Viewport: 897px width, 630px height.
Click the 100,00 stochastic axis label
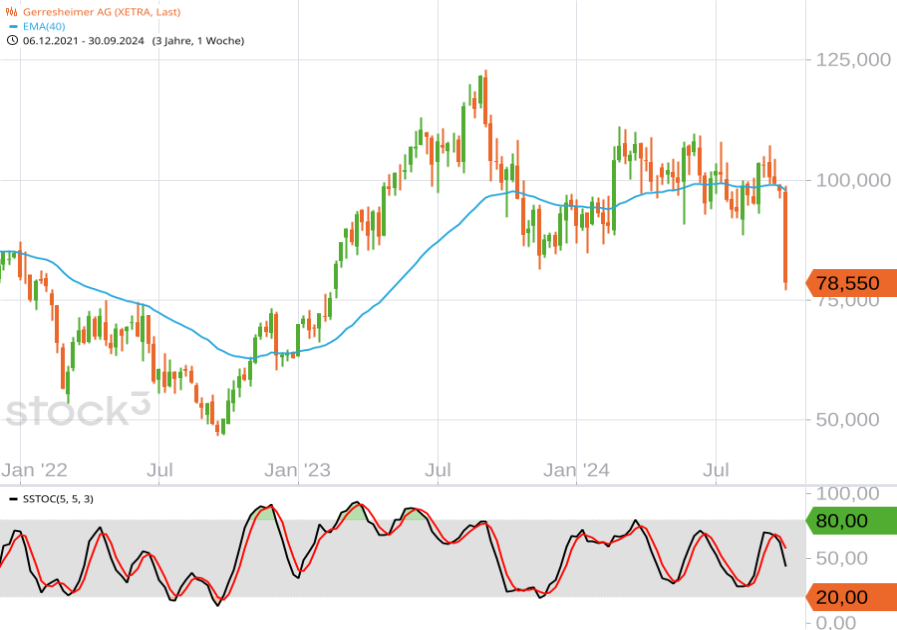pyautogui.click(x=847, y=493)
